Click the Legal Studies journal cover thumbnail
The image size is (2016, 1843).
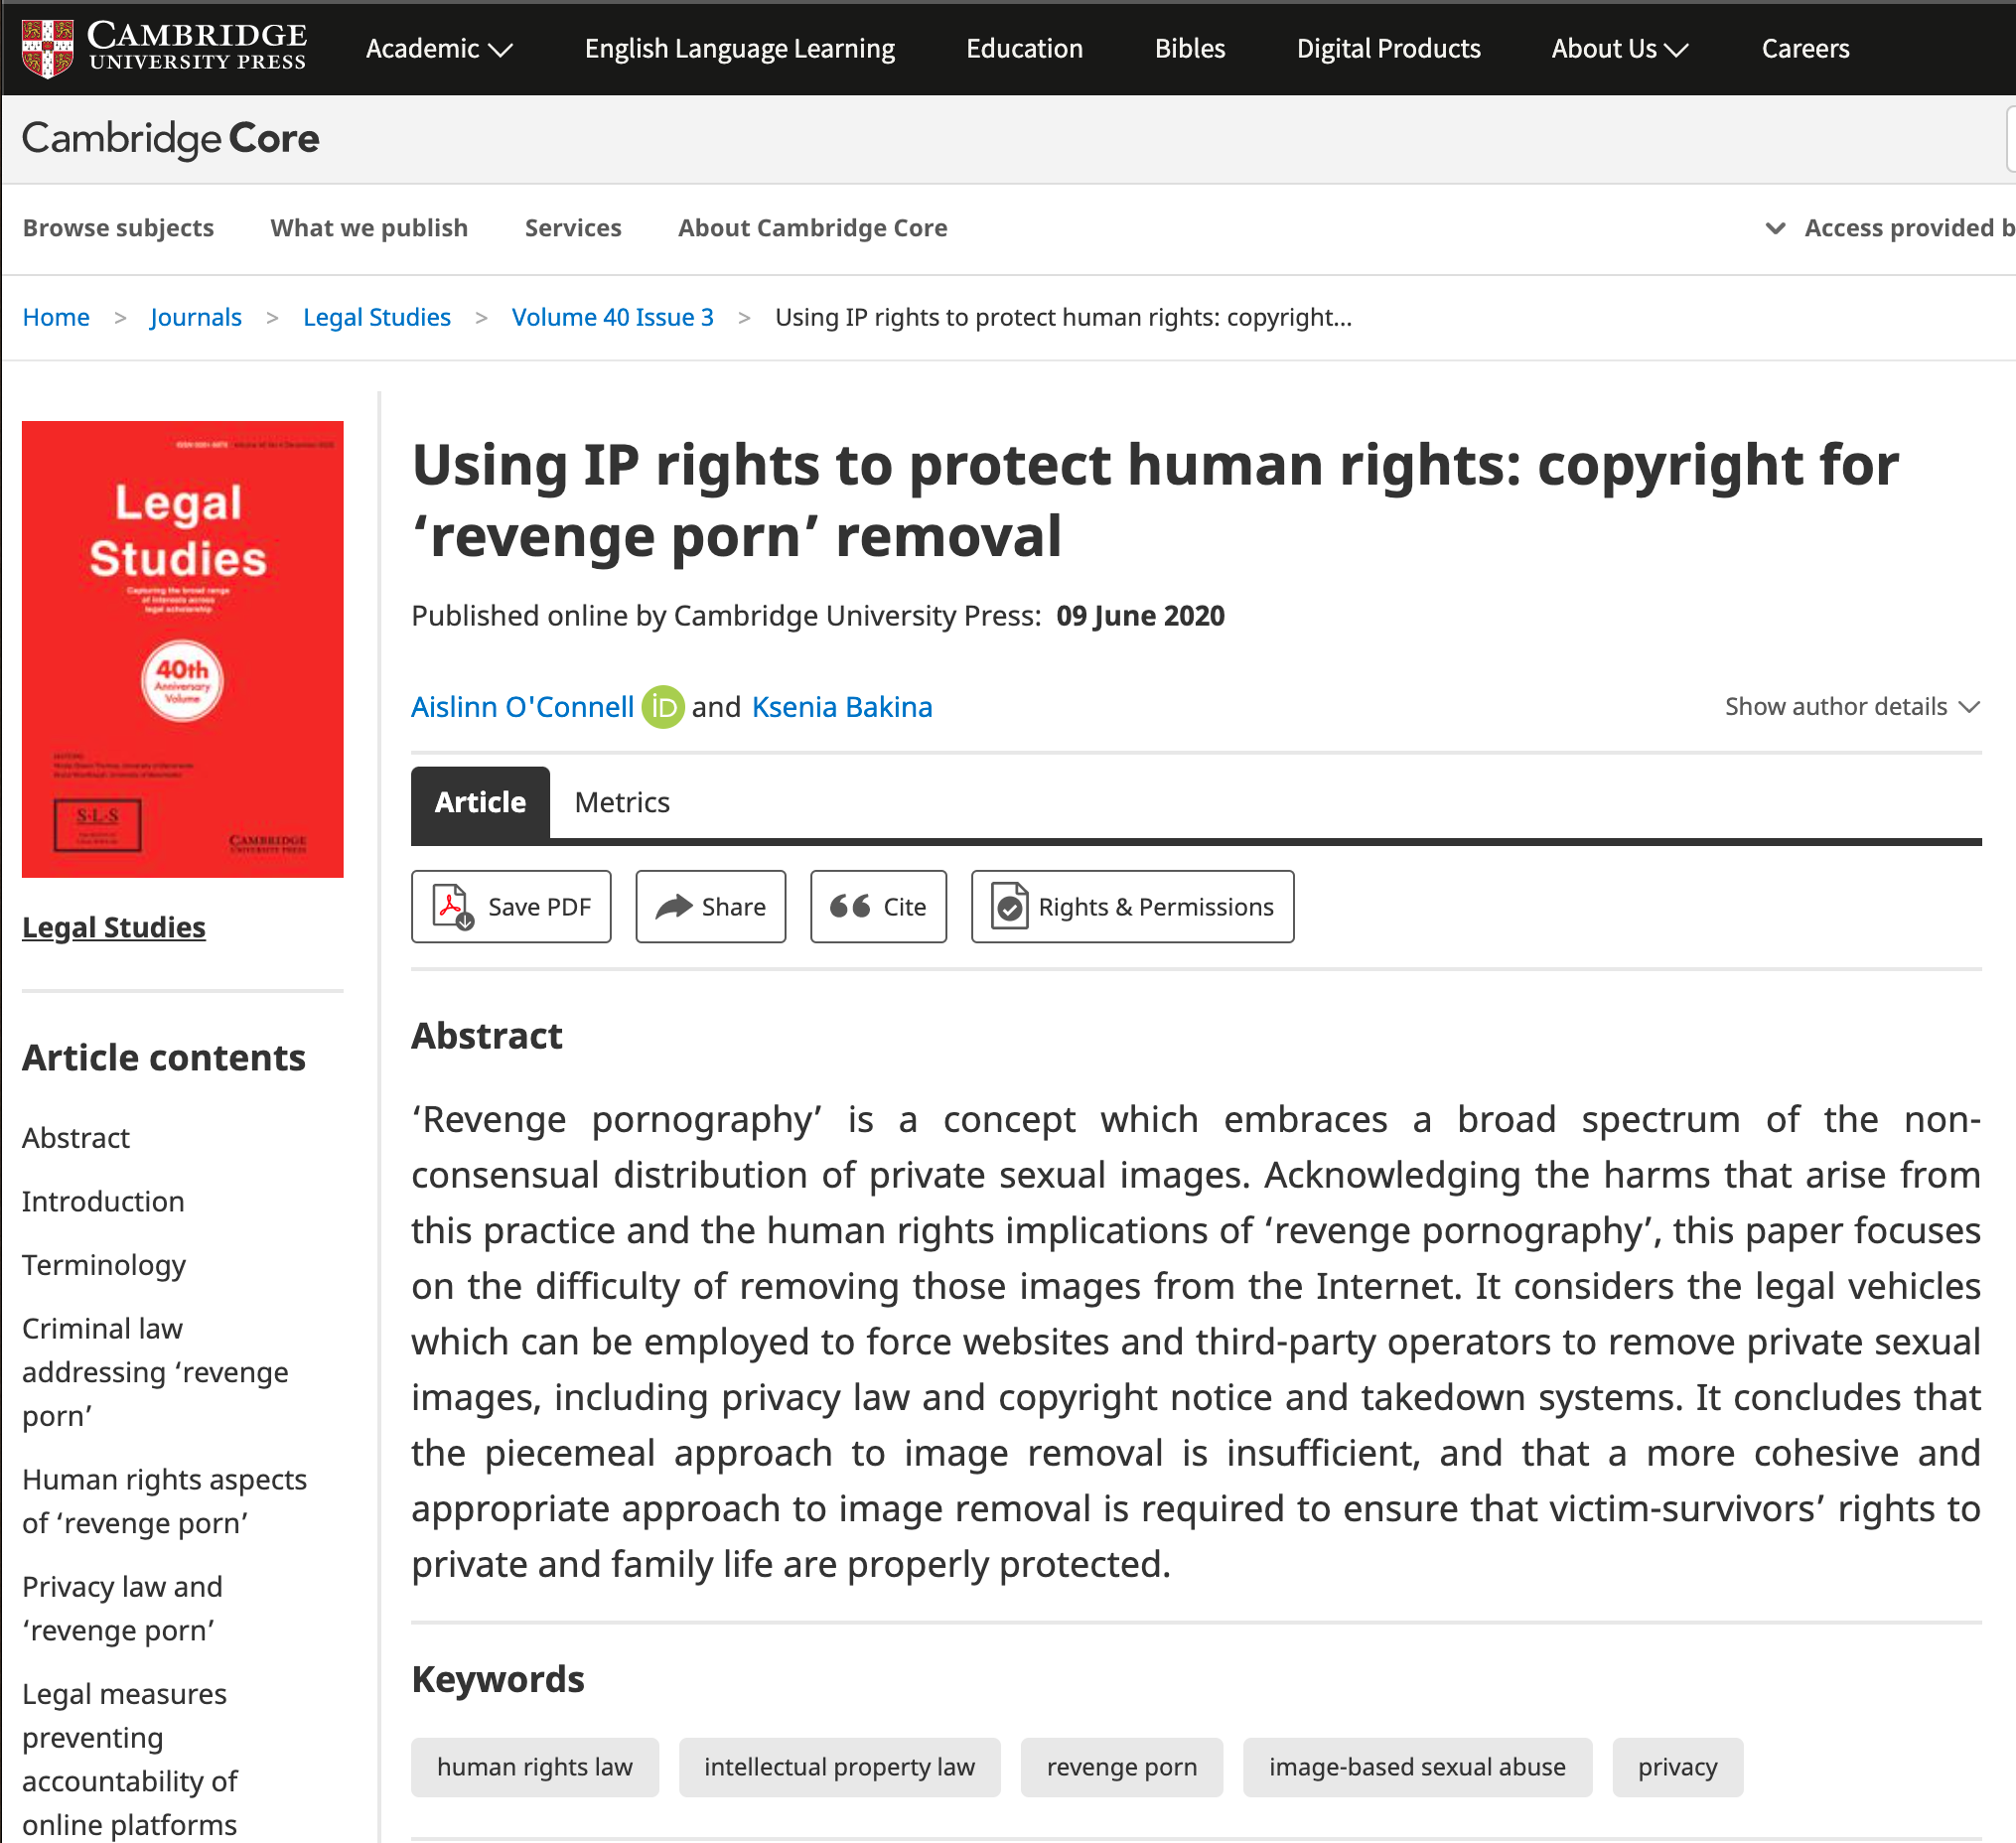coord(183,649)
